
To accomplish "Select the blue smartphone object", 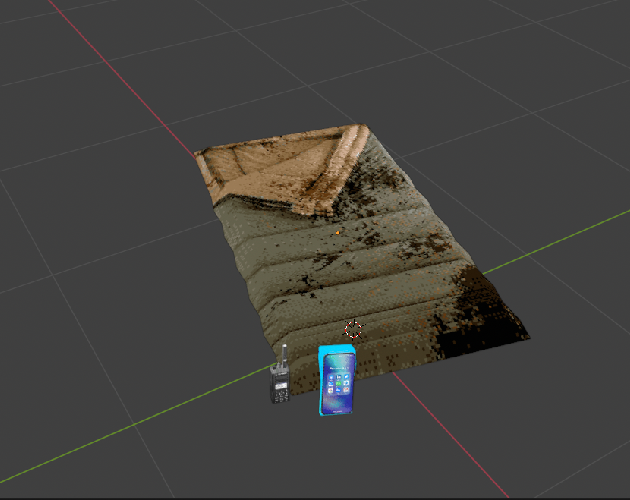I will pyautogui.click(x=338, y=381).
